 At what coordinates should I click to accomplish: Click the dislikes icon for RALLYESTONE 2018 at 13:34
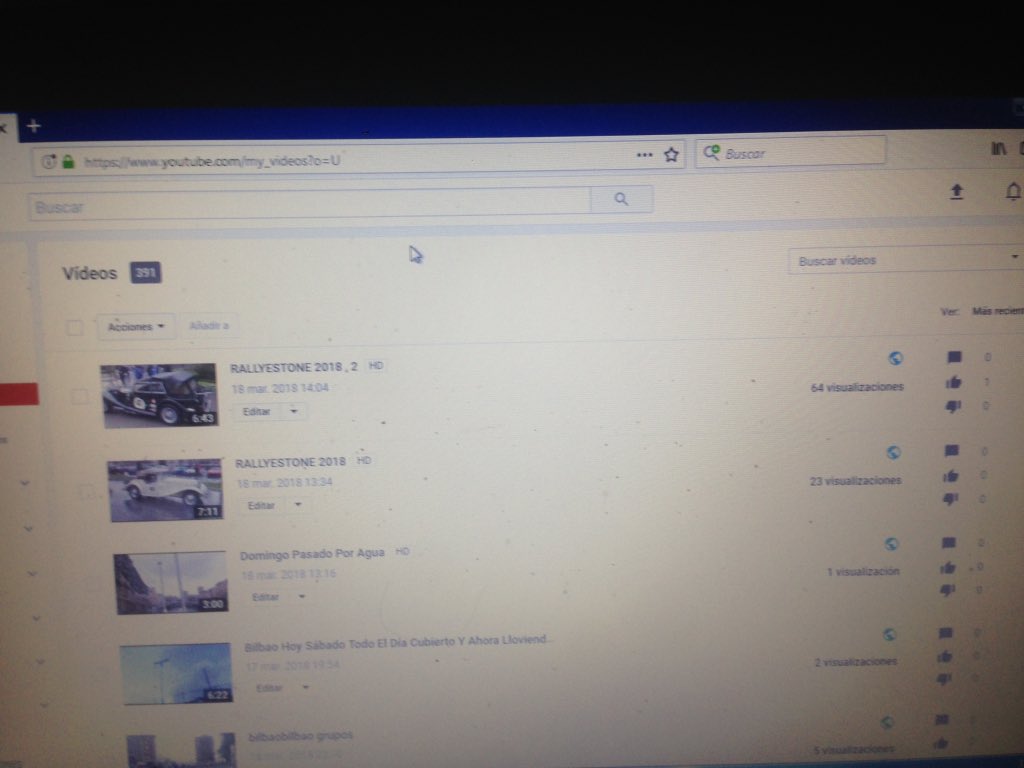pos(950,500)
